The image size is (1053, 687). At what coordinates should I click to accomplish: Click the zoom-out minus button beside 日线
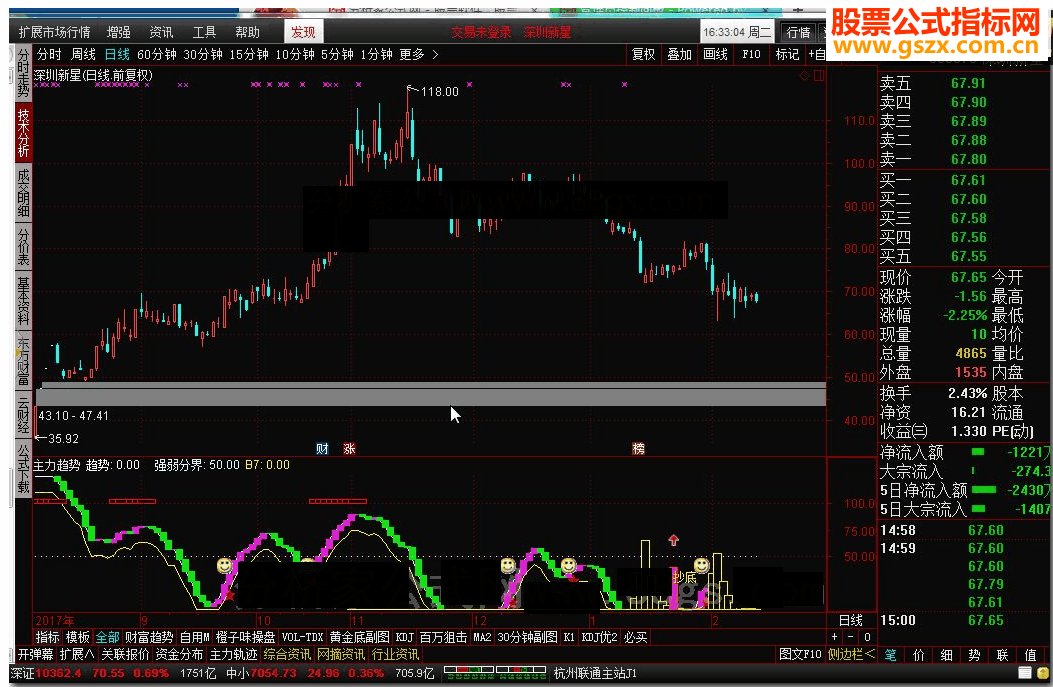point(851,637)
